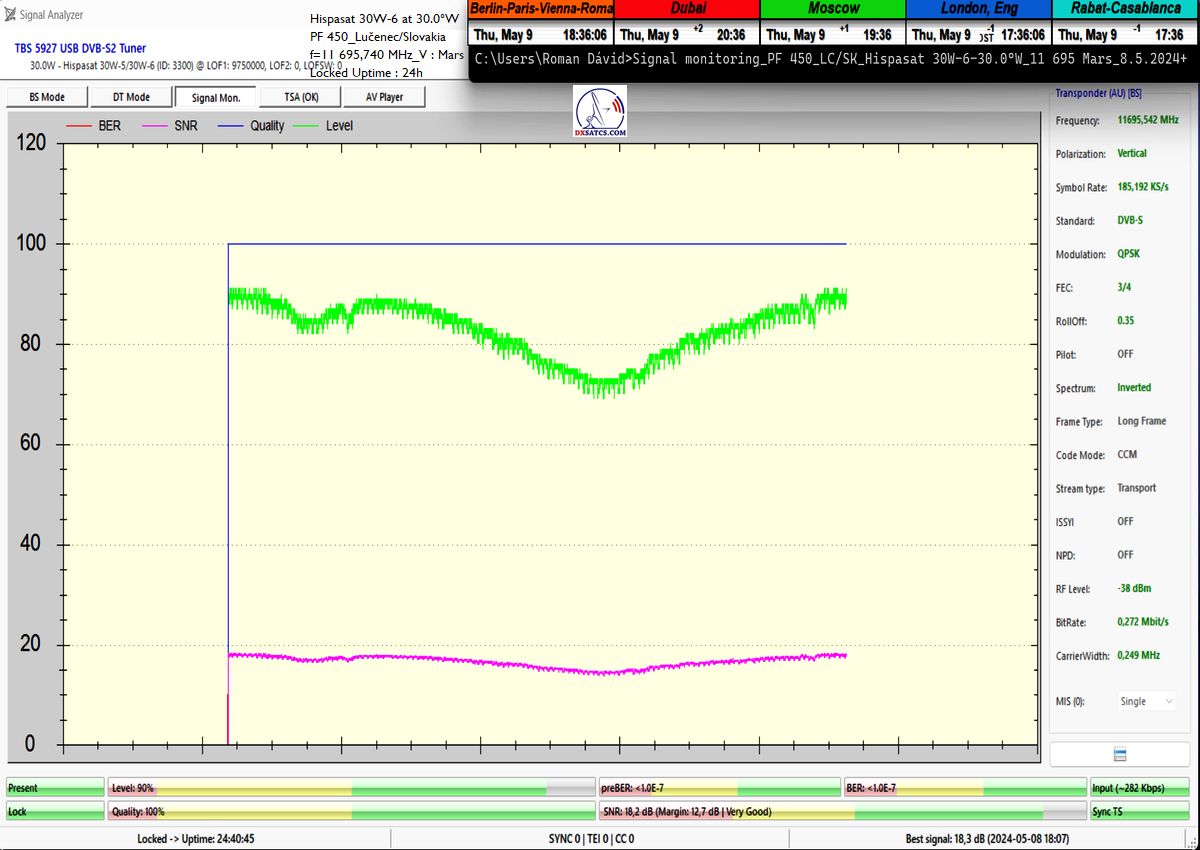
Task: Click the Present status indicator
Action: (55, 788)
